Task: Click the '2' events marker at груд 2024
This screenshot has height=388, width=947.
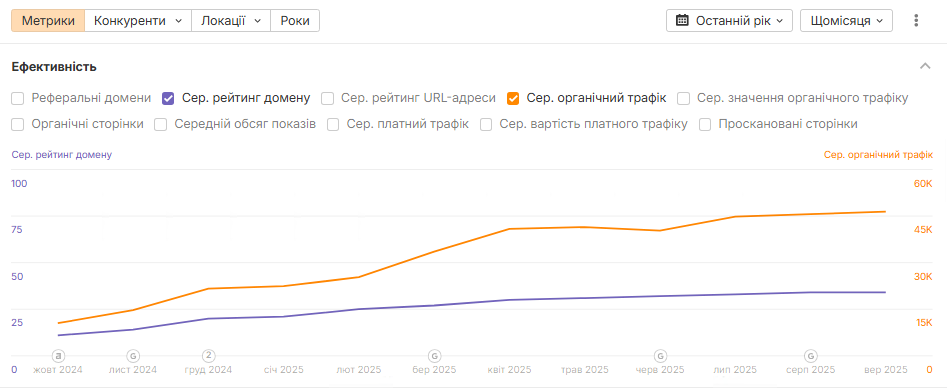Action: [x=209, y=355]
